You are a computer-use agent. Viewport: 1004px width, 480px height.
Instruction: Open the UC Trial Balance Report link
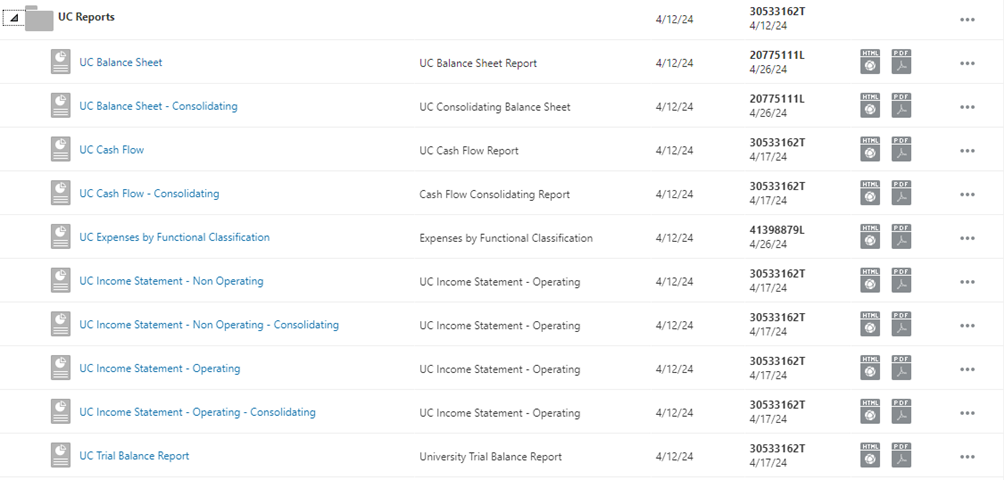(134, 456)
